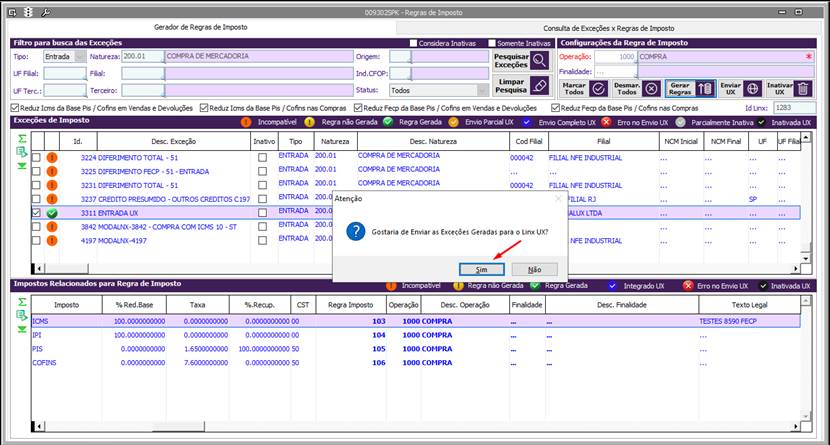This screenshot has width=830, height=445.
Task: Select the Gerador de Regras de Imposto tab
Action: (198, 27)
